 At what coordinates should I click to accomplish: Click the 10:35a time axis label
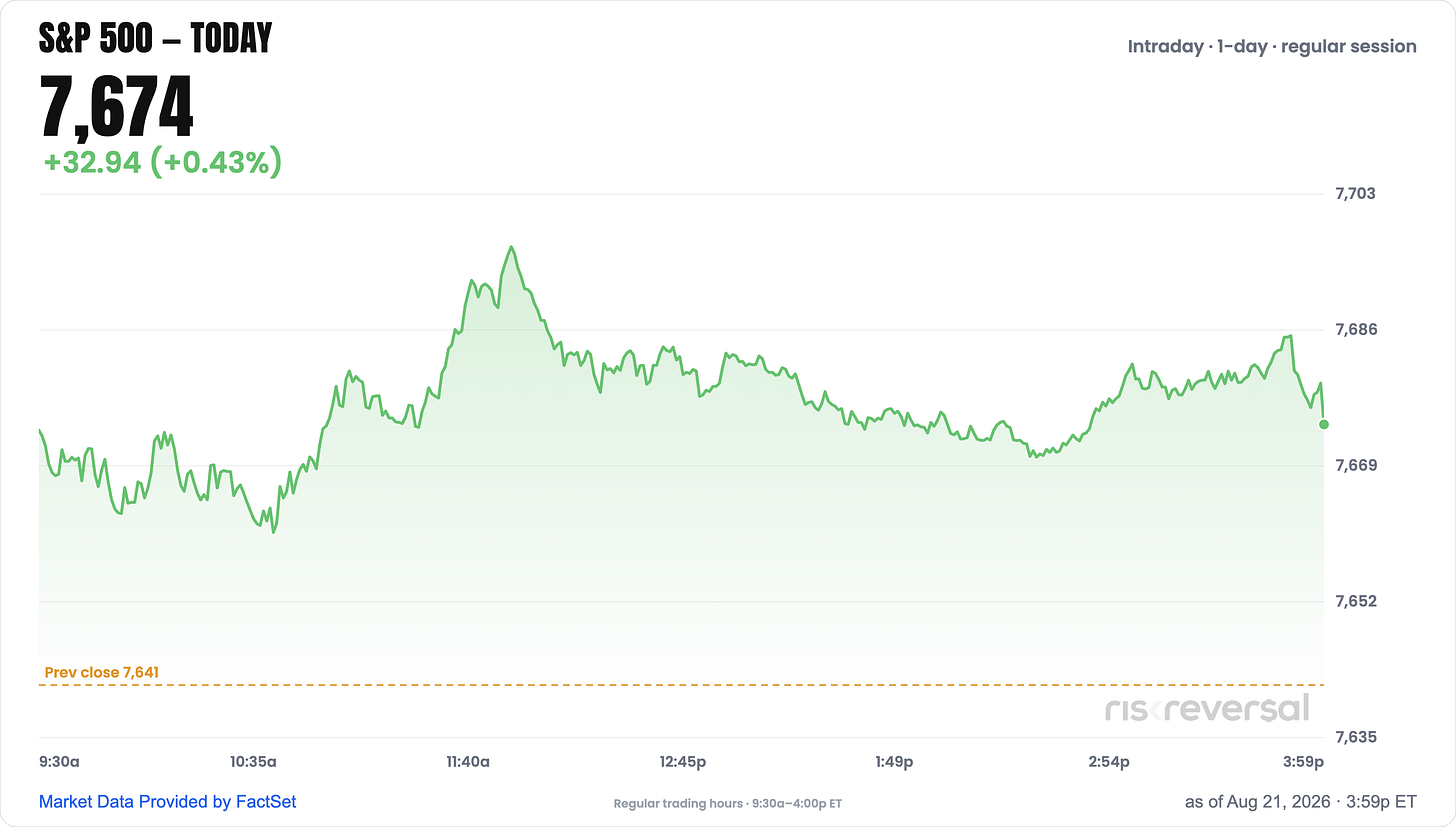253,762
